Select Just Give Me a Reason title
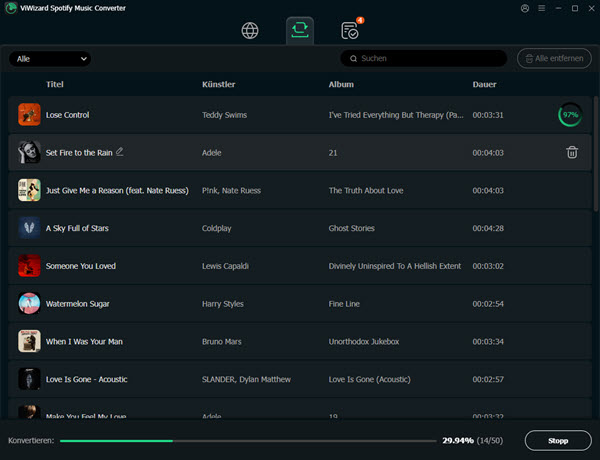The height and width of the screenshot is (460, 600). coord(117,191)
